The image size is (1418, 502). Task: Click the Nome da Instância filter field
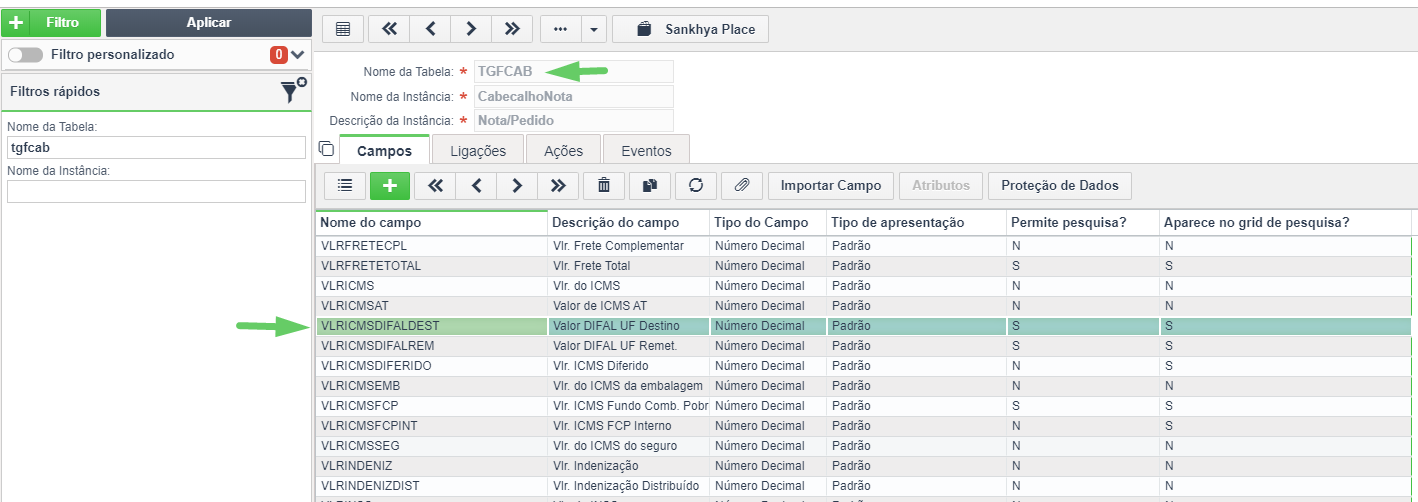coord(156,191)
